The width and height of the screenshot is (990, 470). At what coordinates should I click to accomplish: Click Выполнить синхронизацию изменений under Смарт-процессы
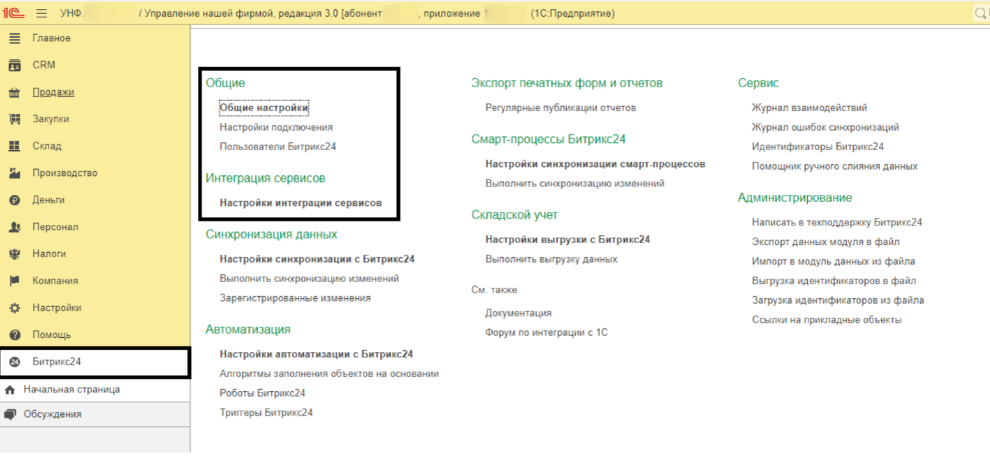point(575,184)
